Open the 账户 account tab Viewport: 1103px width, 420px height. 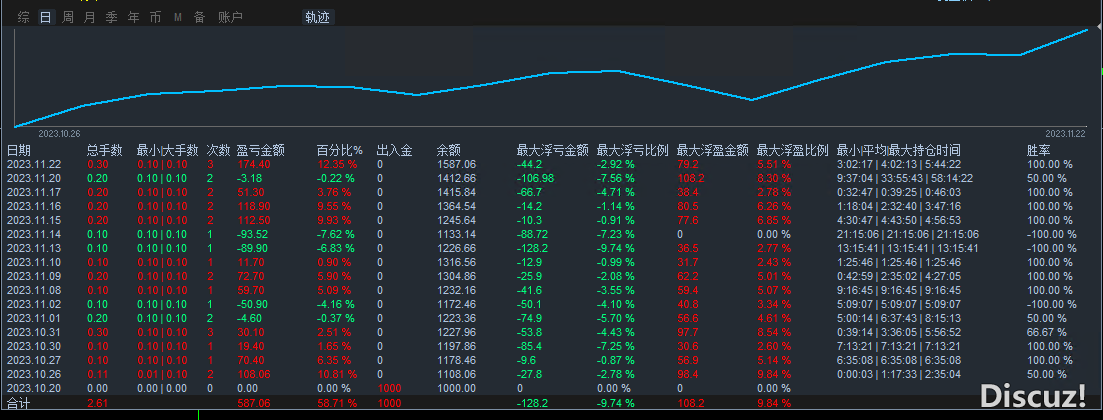tap(230, 17)
